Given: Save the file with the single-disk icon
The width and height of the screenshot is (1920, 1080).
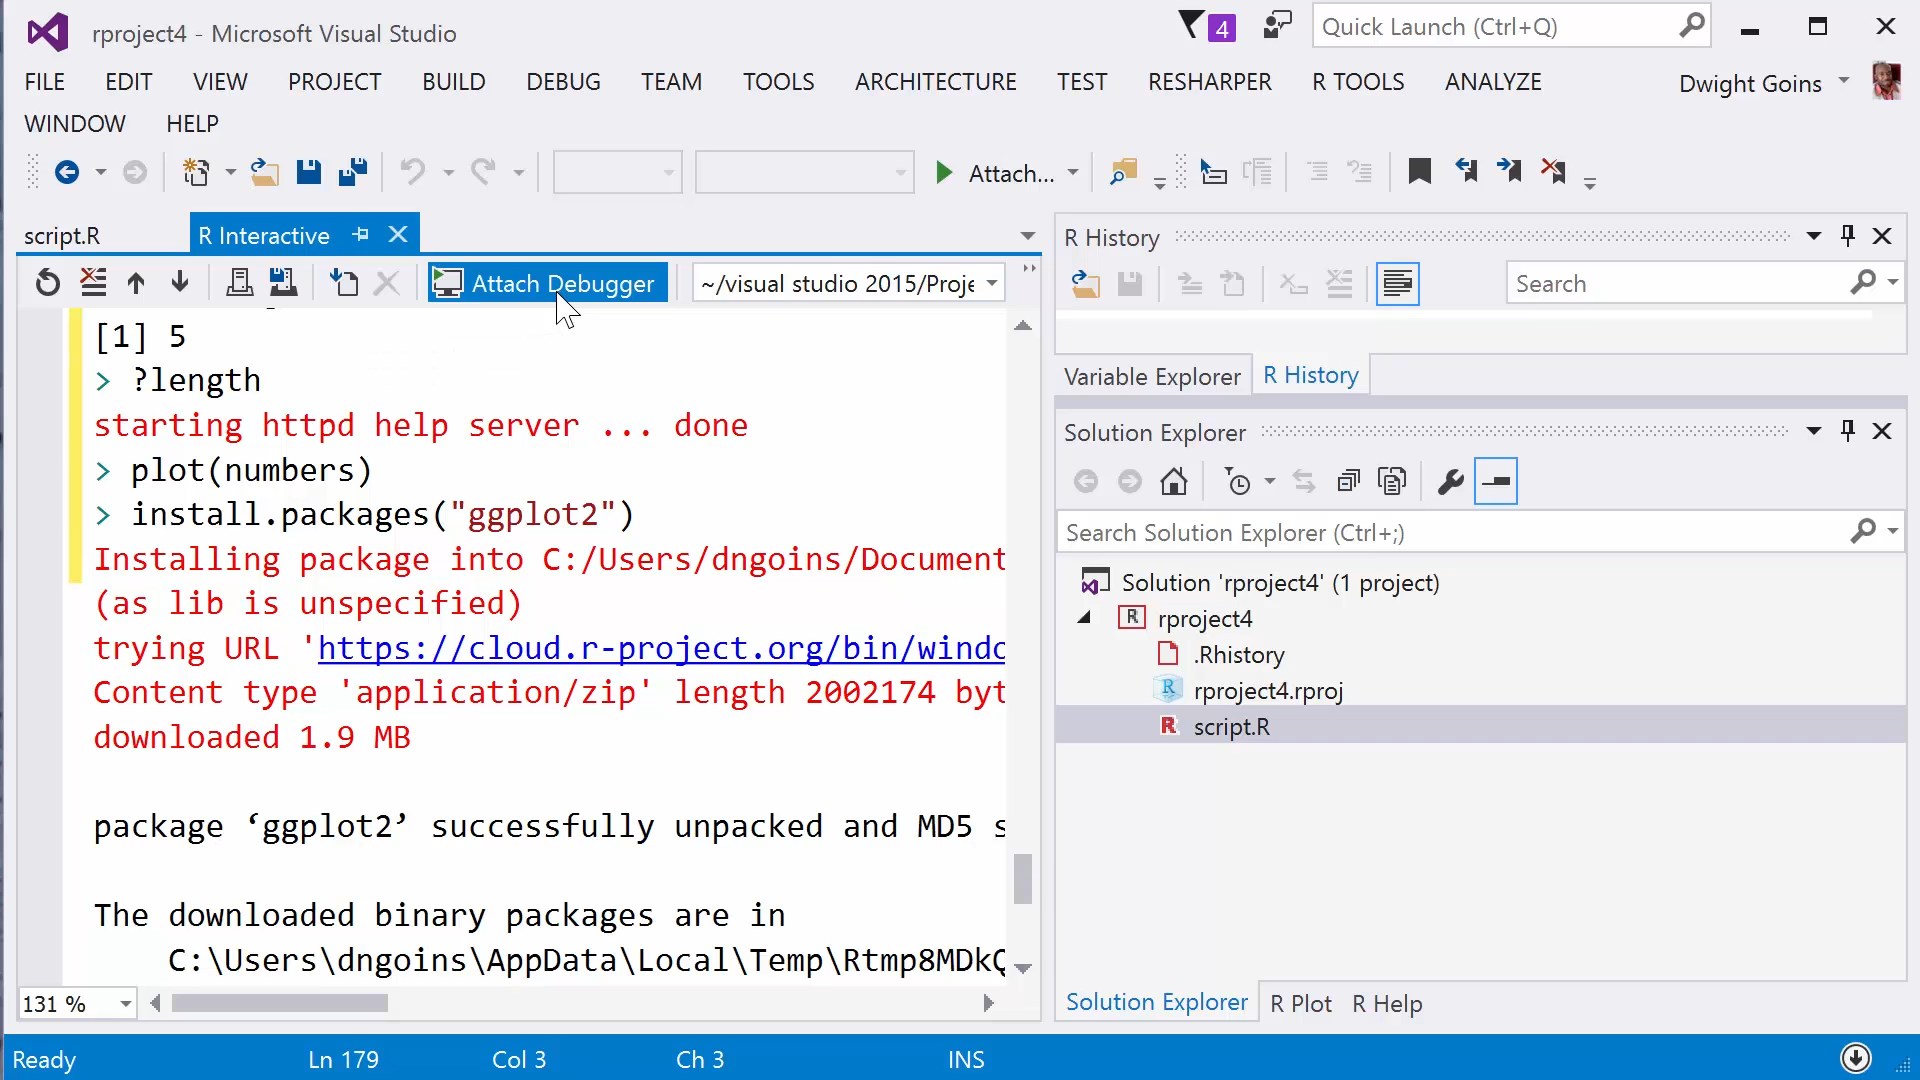Looking at the screenshot, I should (x=309, y=173).
